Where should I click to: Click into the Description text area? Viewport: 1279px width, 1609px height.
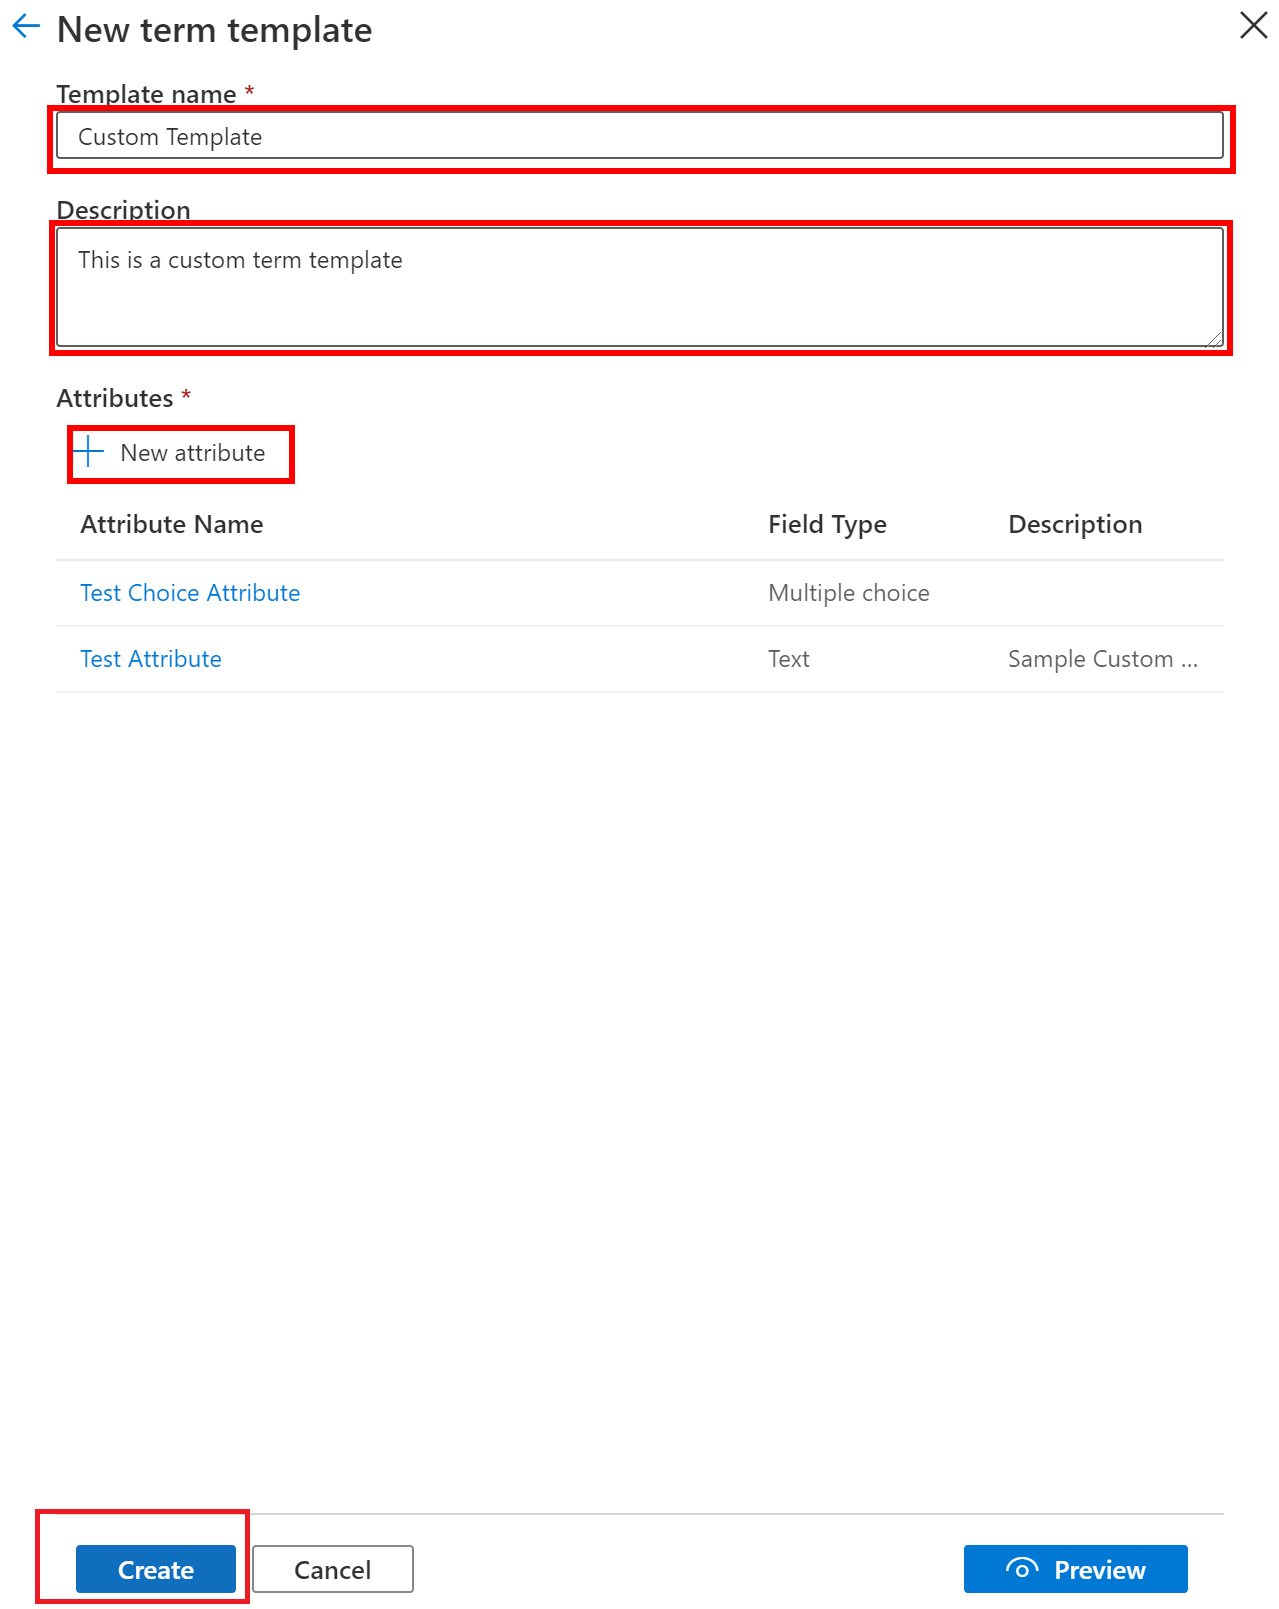[640, 288]
